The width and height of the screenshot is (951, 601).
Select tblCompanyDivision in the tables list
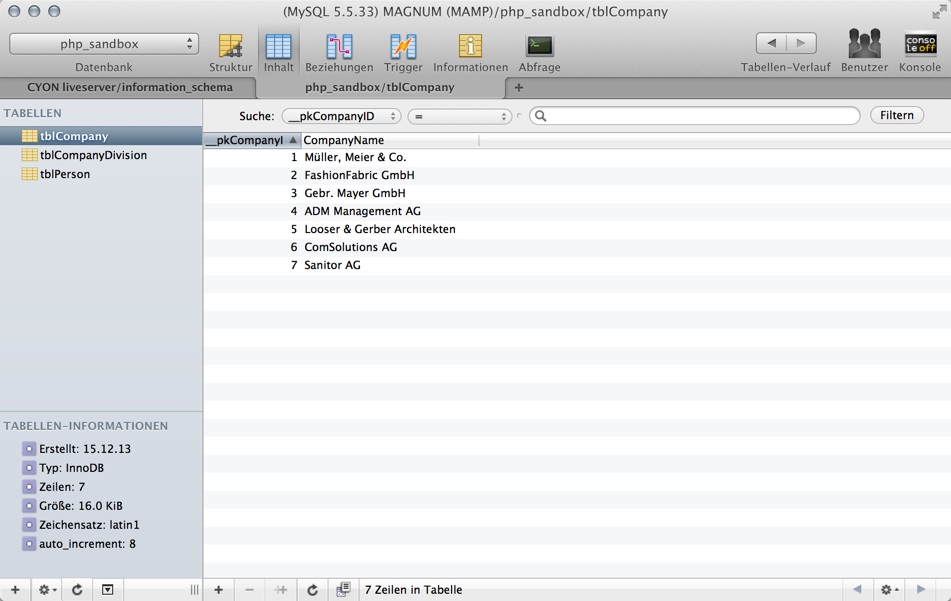(x=93, y=155)
